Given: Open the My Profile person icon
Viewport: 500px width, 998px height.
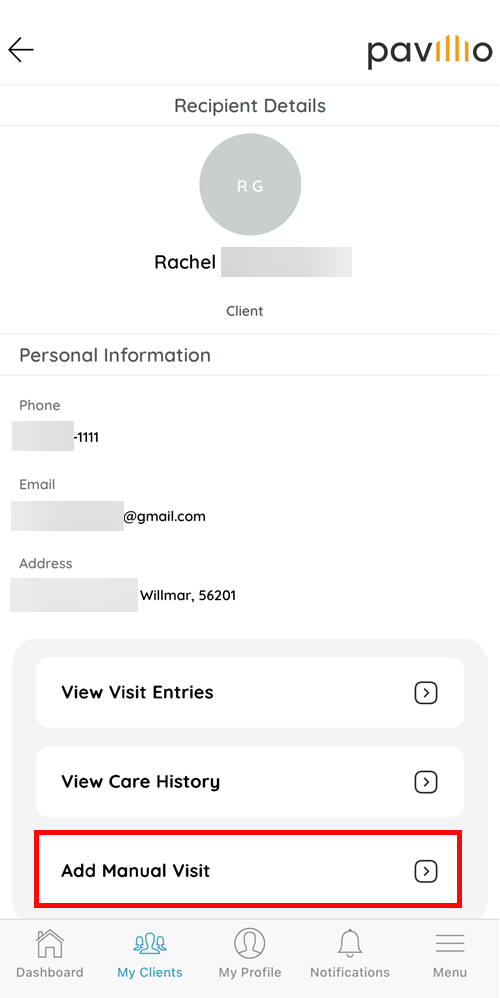Looking at the screenshot, I should pos(249,943).
